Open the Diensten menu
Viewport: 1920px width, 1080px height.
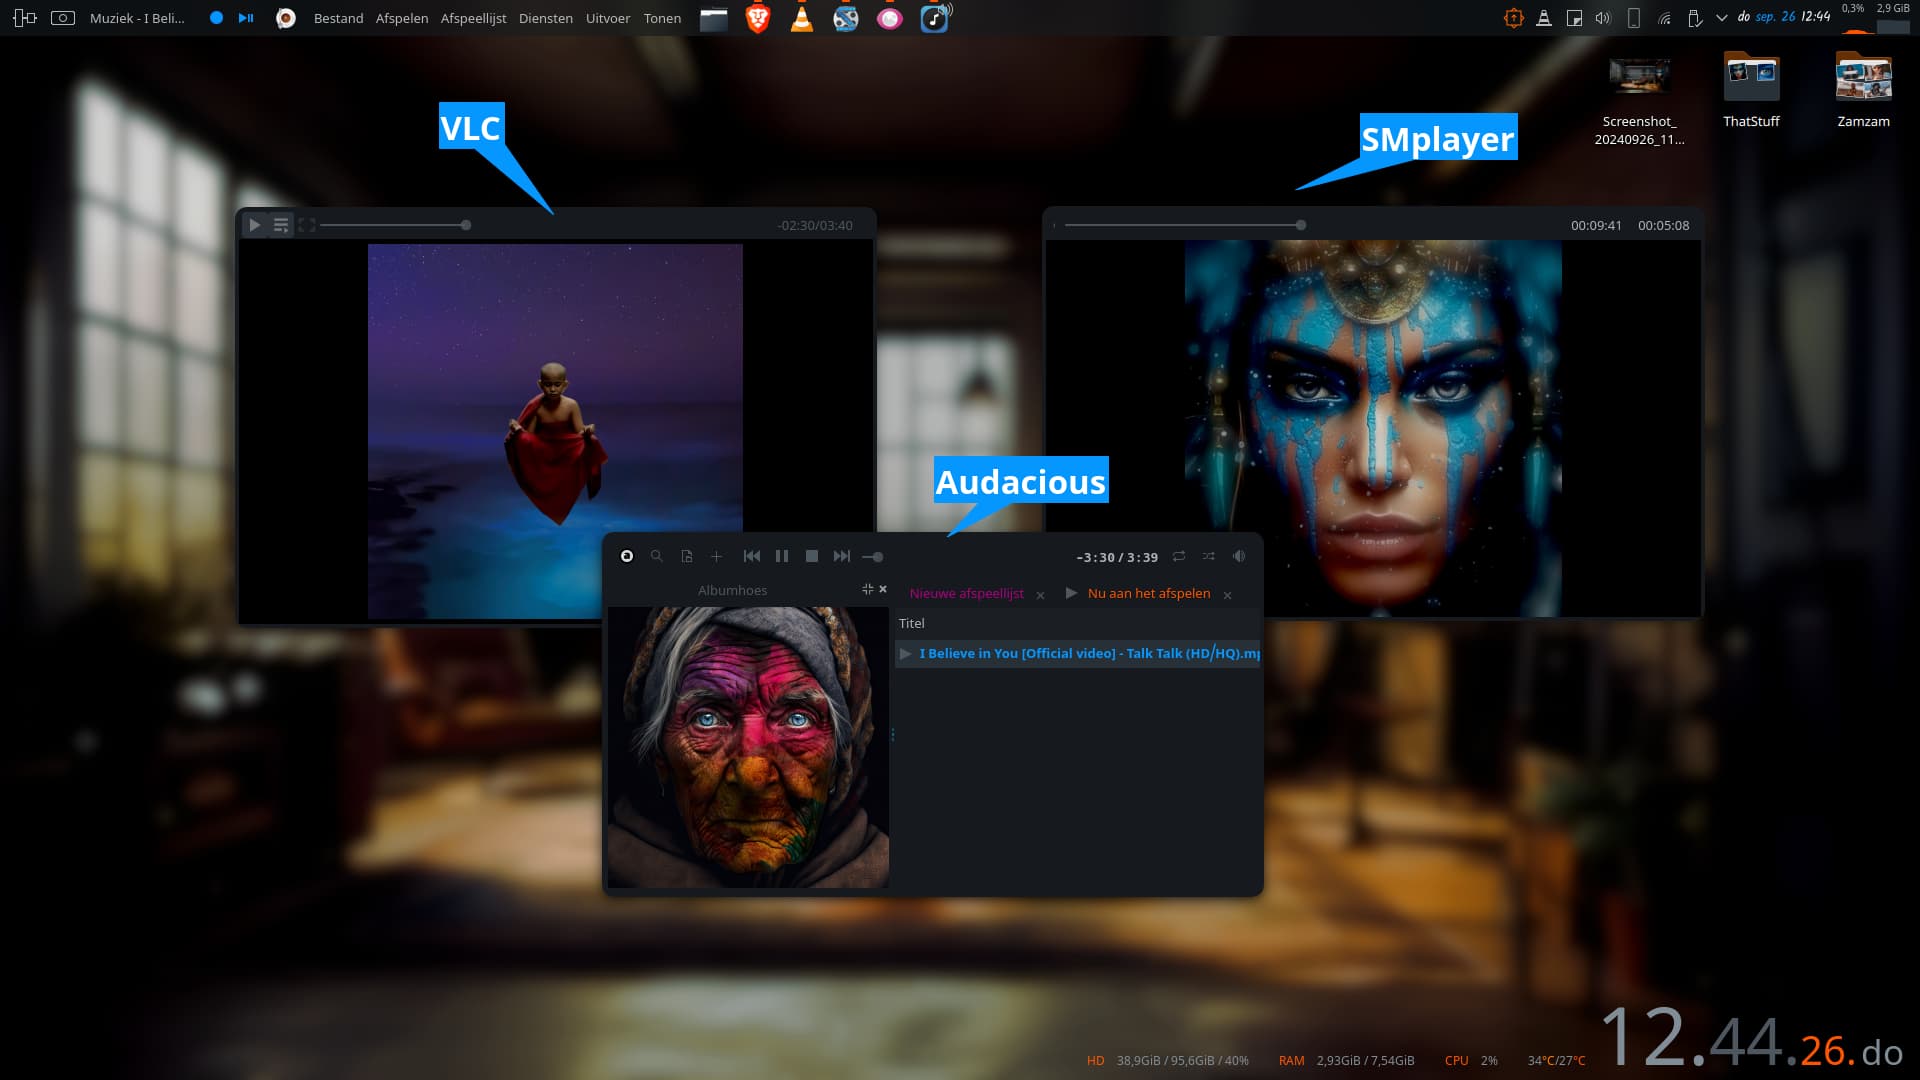pos(546,18)
